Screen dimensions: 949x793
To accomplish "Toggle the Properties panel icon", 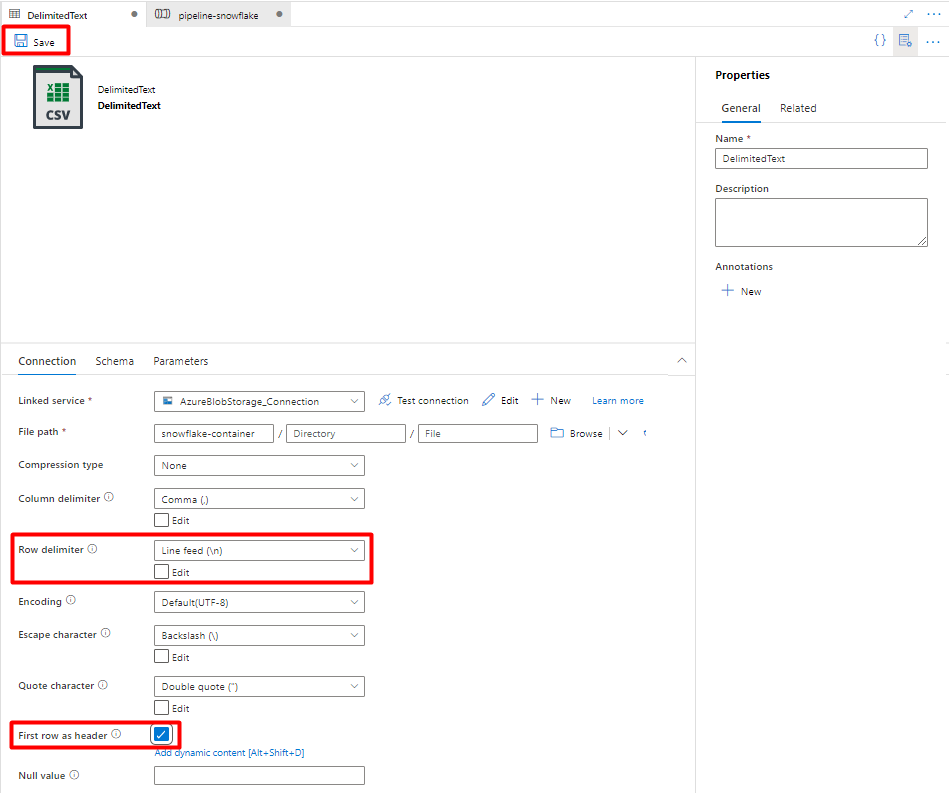I will [905, 41].
